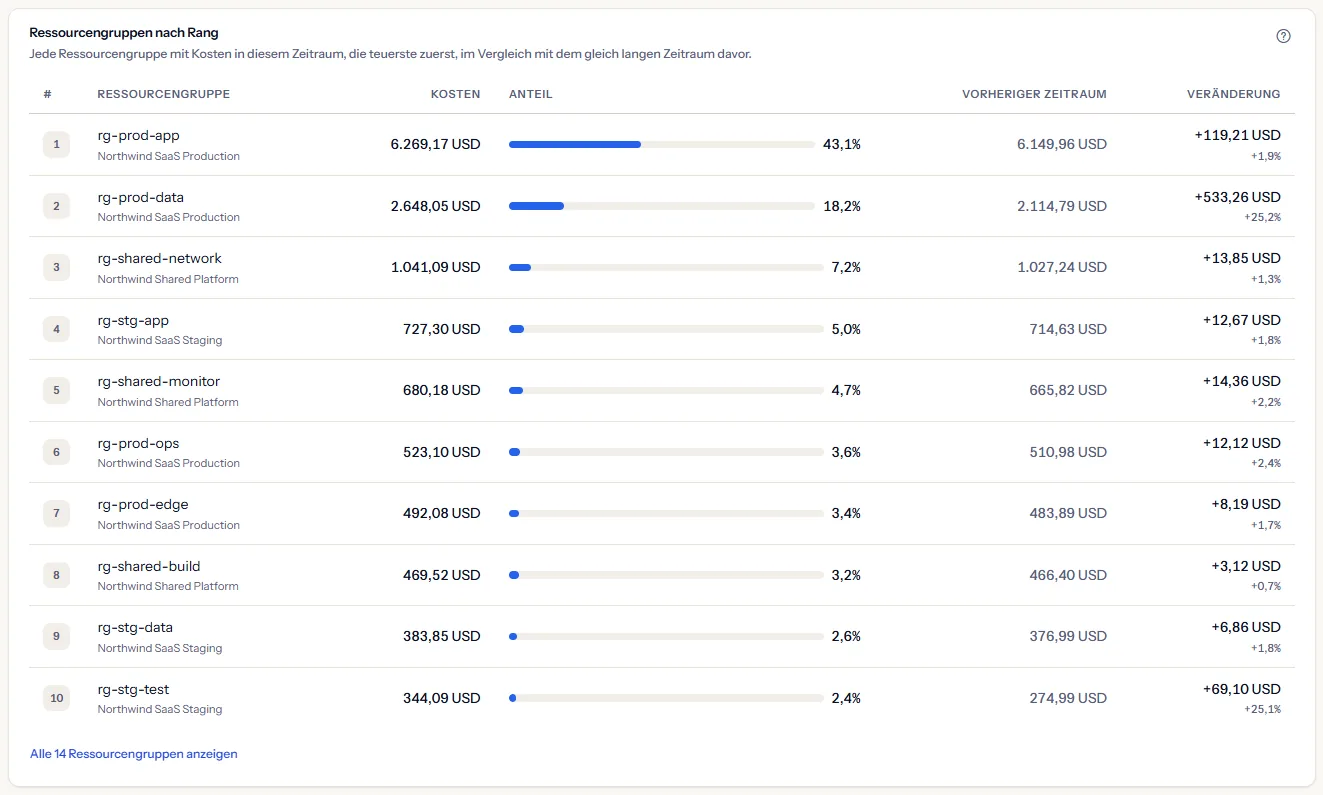The image size is (1323, 795).
Task: Select rg-prod-edge resource group name
Action: coord(143,504)
